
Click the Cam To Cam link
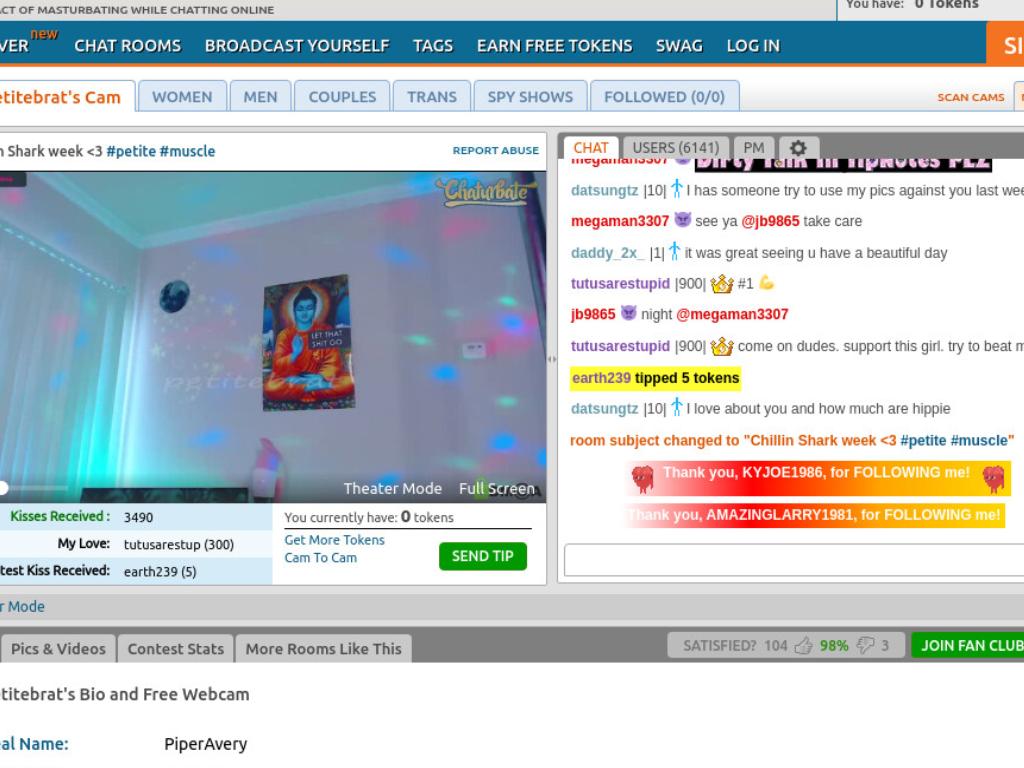point(321,558)
